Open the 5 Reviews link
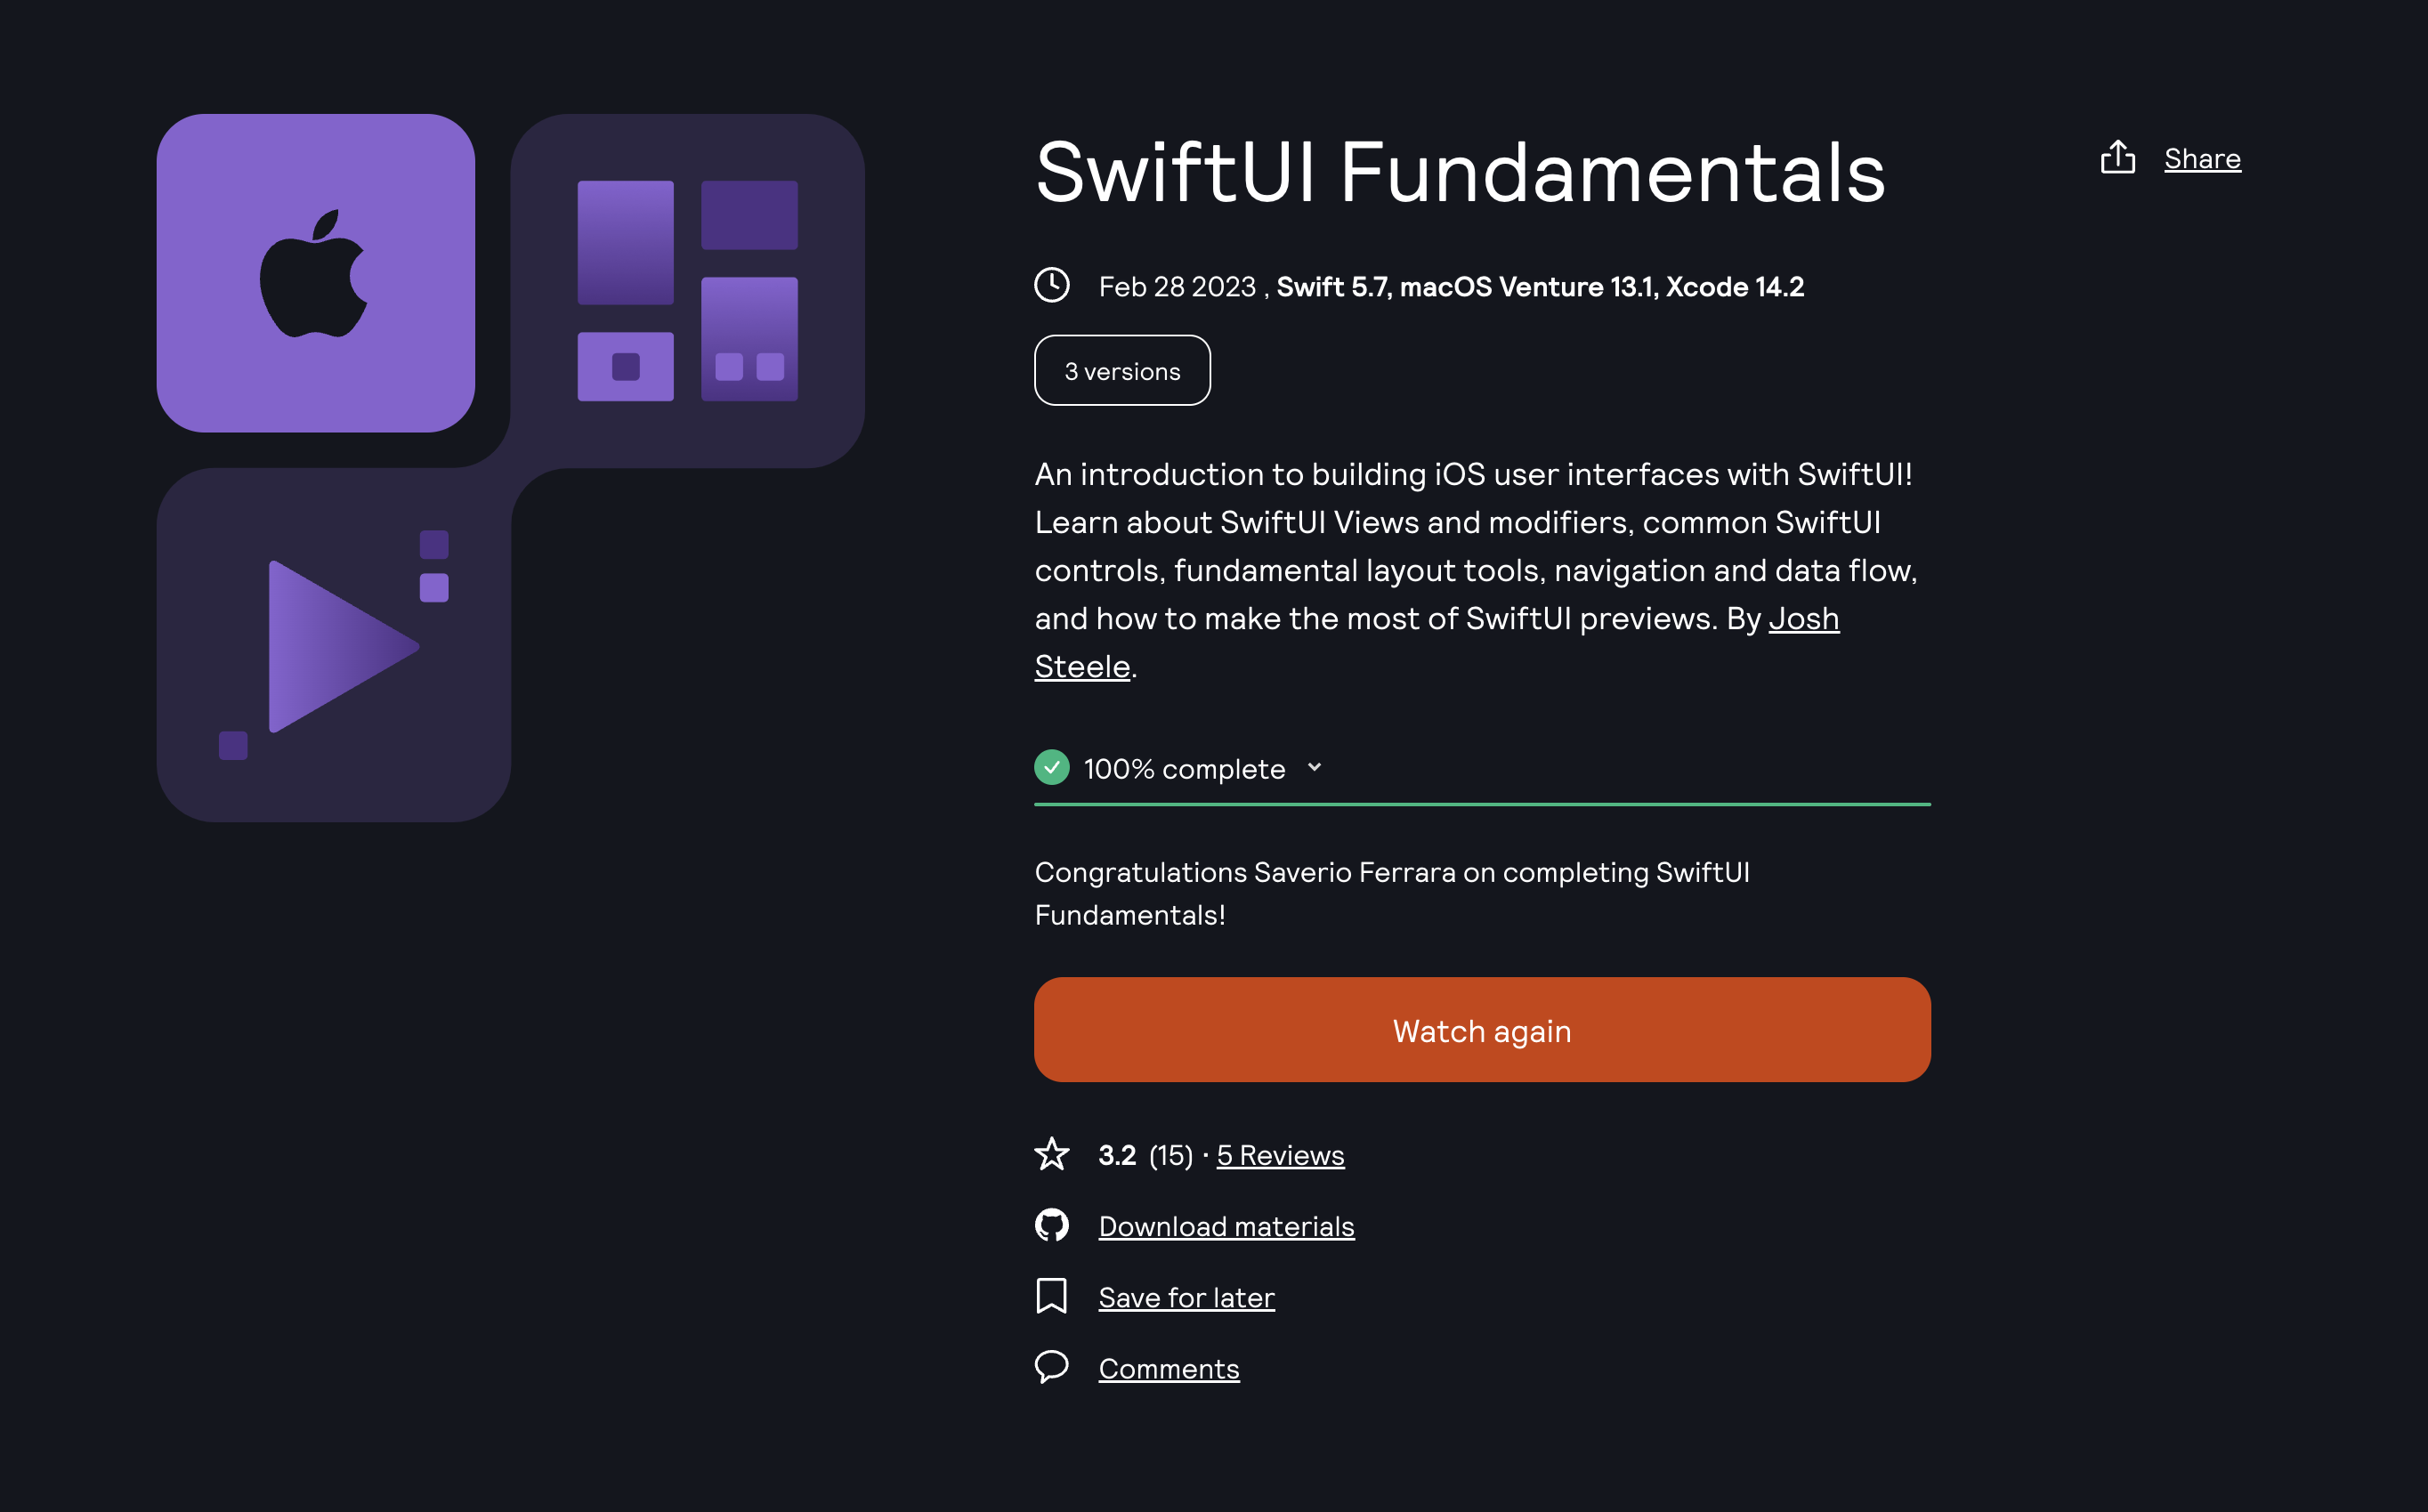This screenshot has width=2428, height=1512. [1280, 1155]
